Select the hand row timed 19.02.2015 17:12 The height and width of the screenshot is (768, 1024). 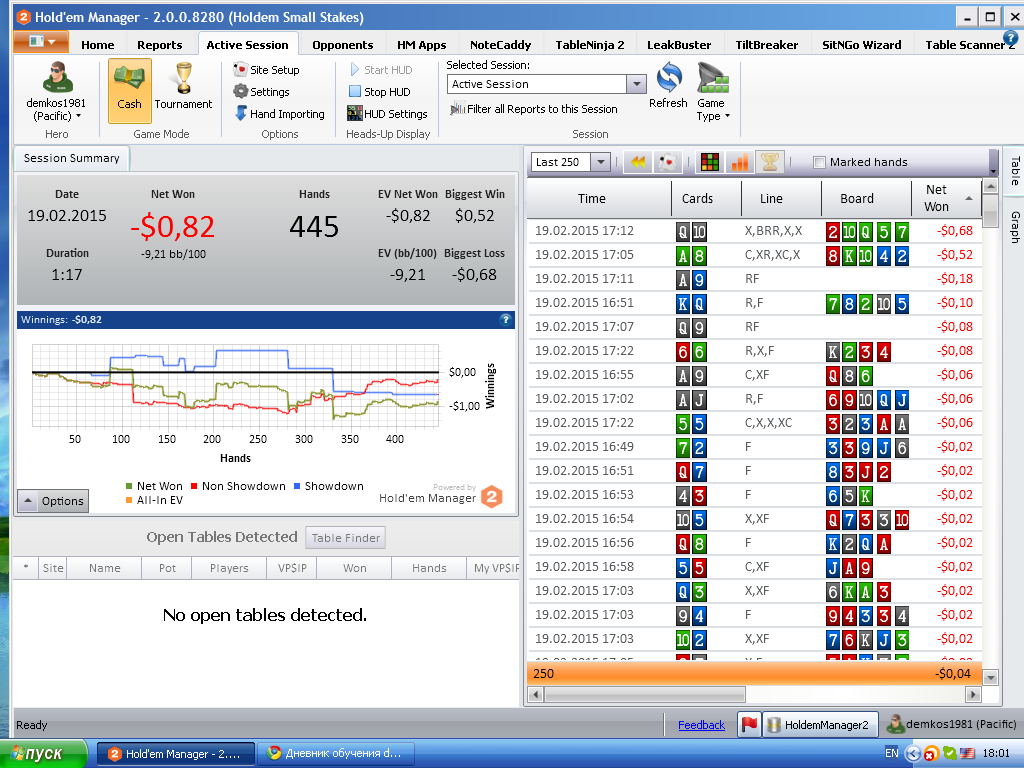point(754,231)
